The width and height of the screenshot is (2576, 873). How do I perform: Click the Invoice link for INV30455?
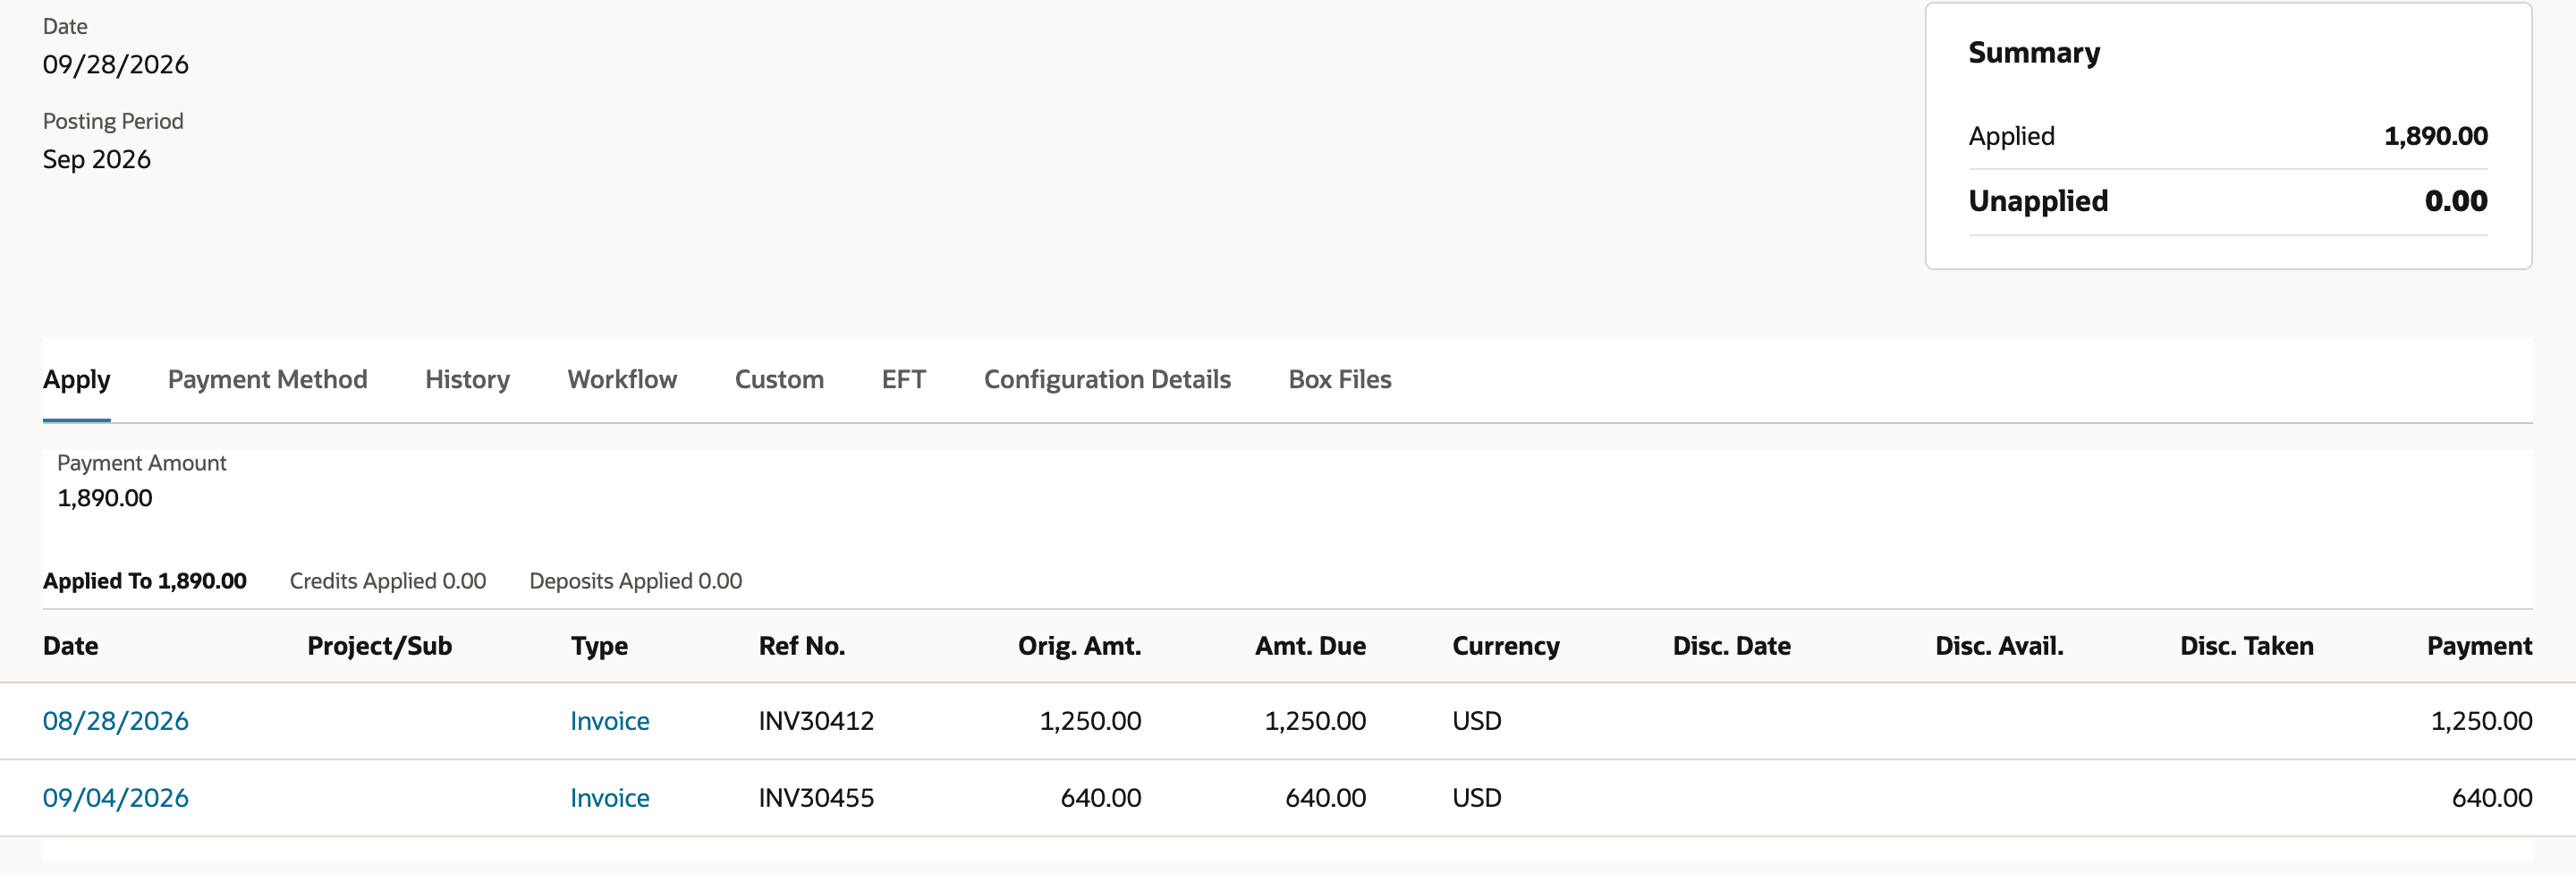pos(610,798)
